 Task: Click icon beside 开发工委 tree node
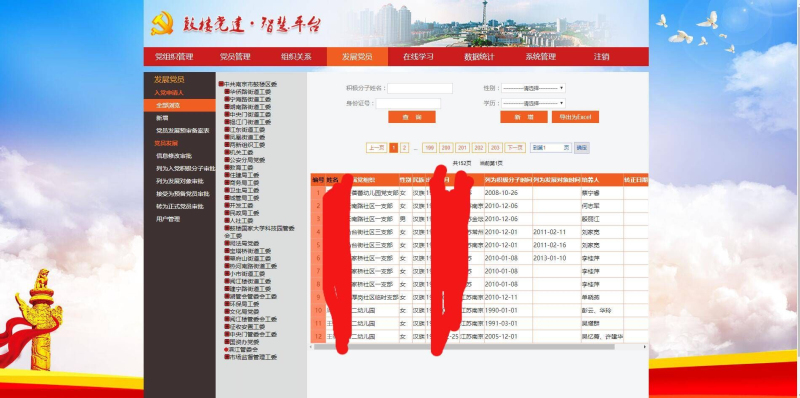(x=227, y=205)
